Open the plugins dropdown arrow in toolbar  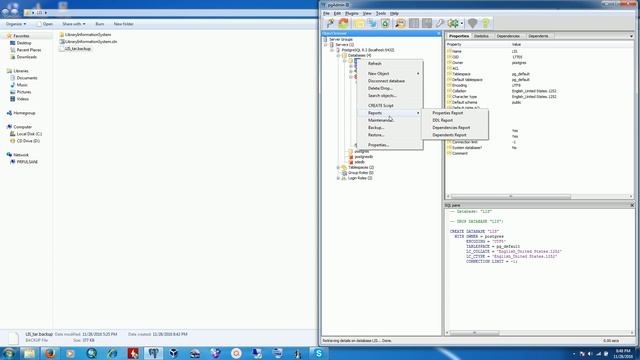(462, 24)
